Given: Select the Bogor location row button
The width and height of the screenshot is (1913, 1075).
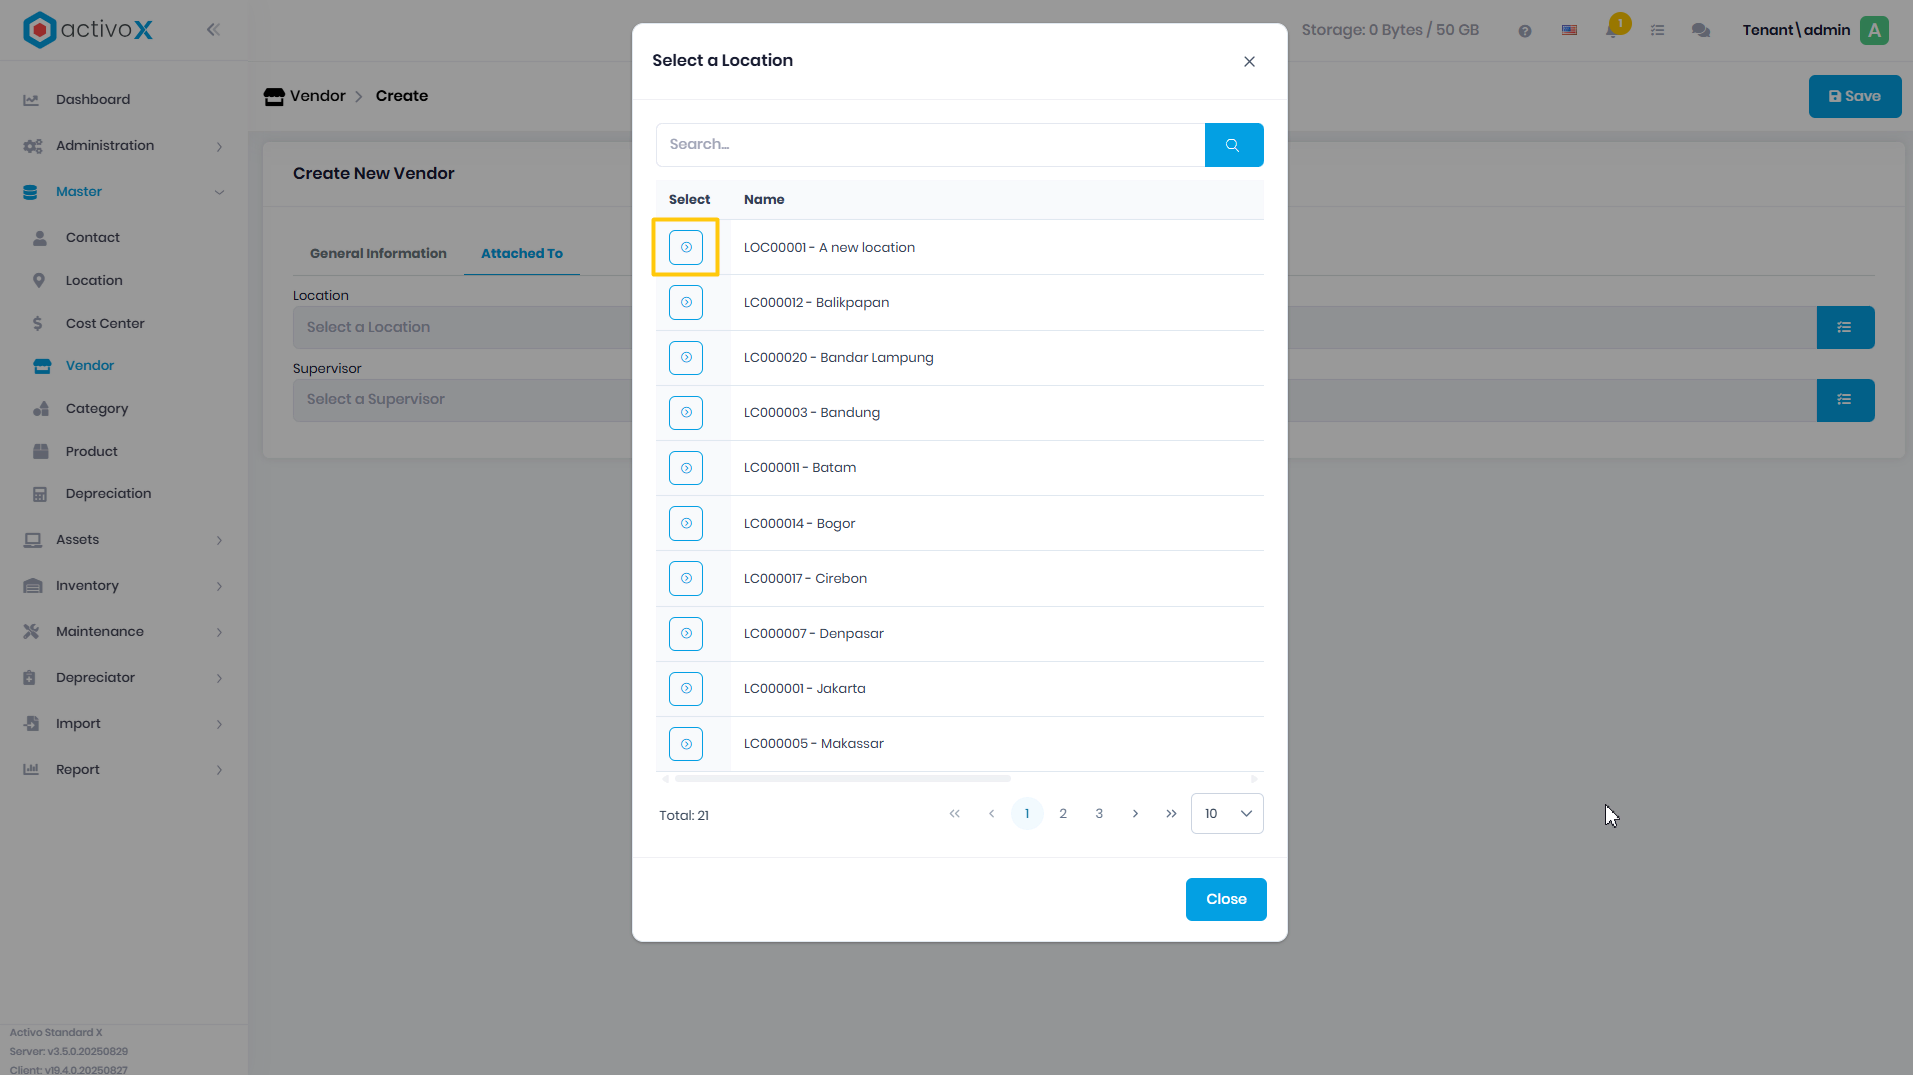Looking at the screenshot, I should tap(686, 523).
